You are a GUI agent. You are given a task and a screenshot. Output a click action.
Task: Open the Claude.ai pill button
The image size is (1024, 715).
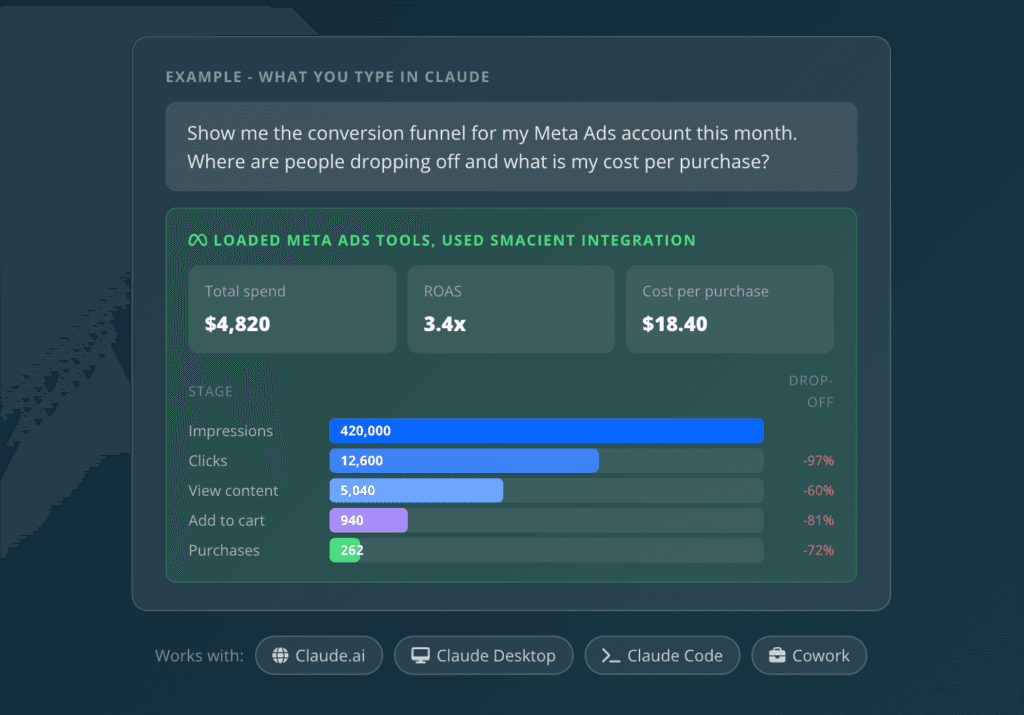[x=319, y=656]
